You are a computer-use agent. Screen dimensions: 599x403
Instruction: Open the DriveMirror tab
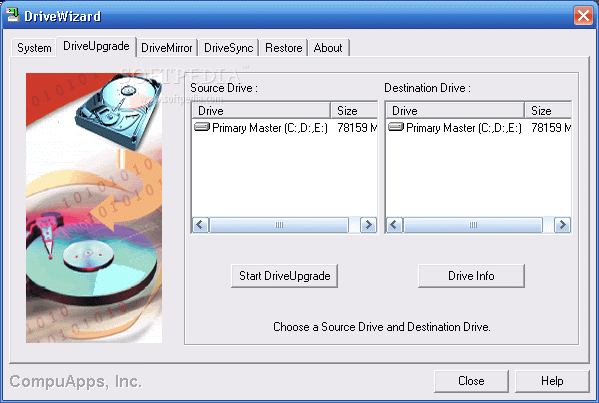click(x=167, y=48)
